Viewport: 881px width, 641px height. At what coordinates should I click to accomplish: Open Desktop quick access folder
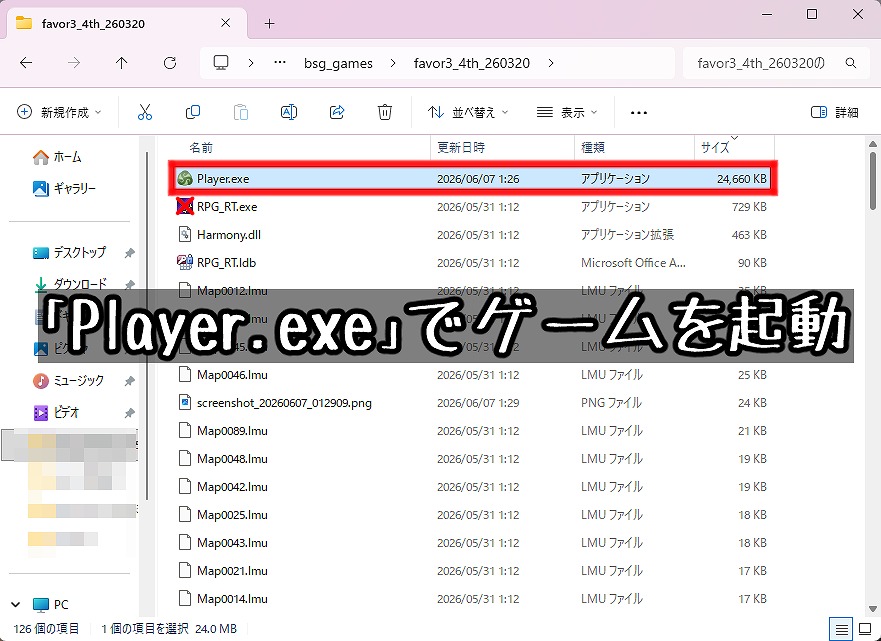(x=69, y=252)
